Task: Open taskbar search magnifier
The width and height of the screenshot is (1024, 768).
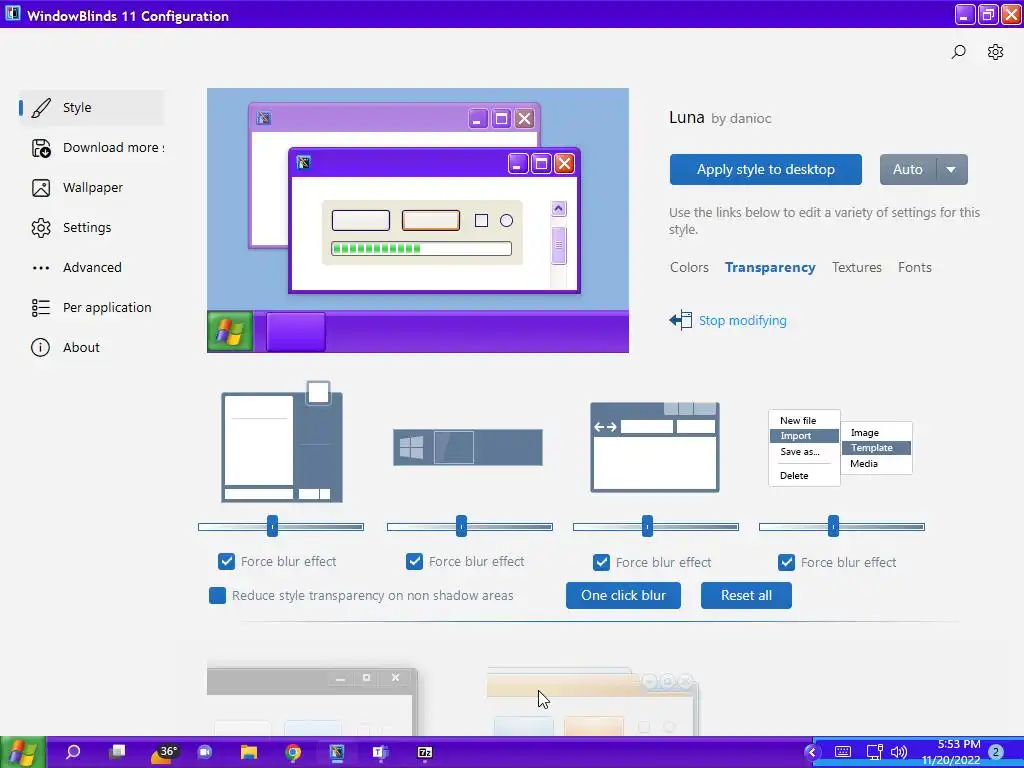Action: pyautogui.click(x=73, y=752)
